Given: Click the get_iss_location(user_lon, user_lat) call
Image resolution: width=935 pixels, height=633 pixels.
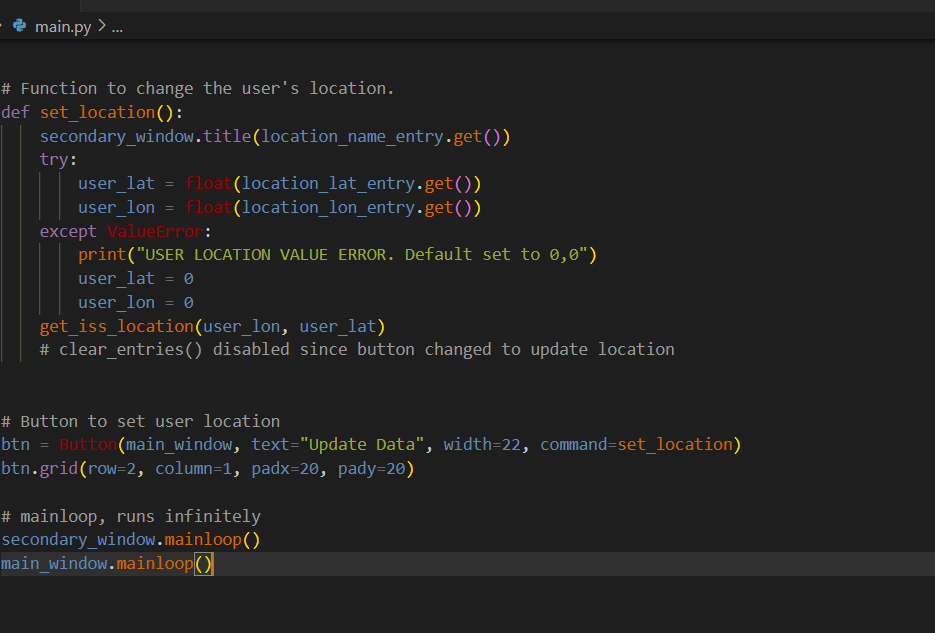Looking at the screenshot, I should point(212,326).
